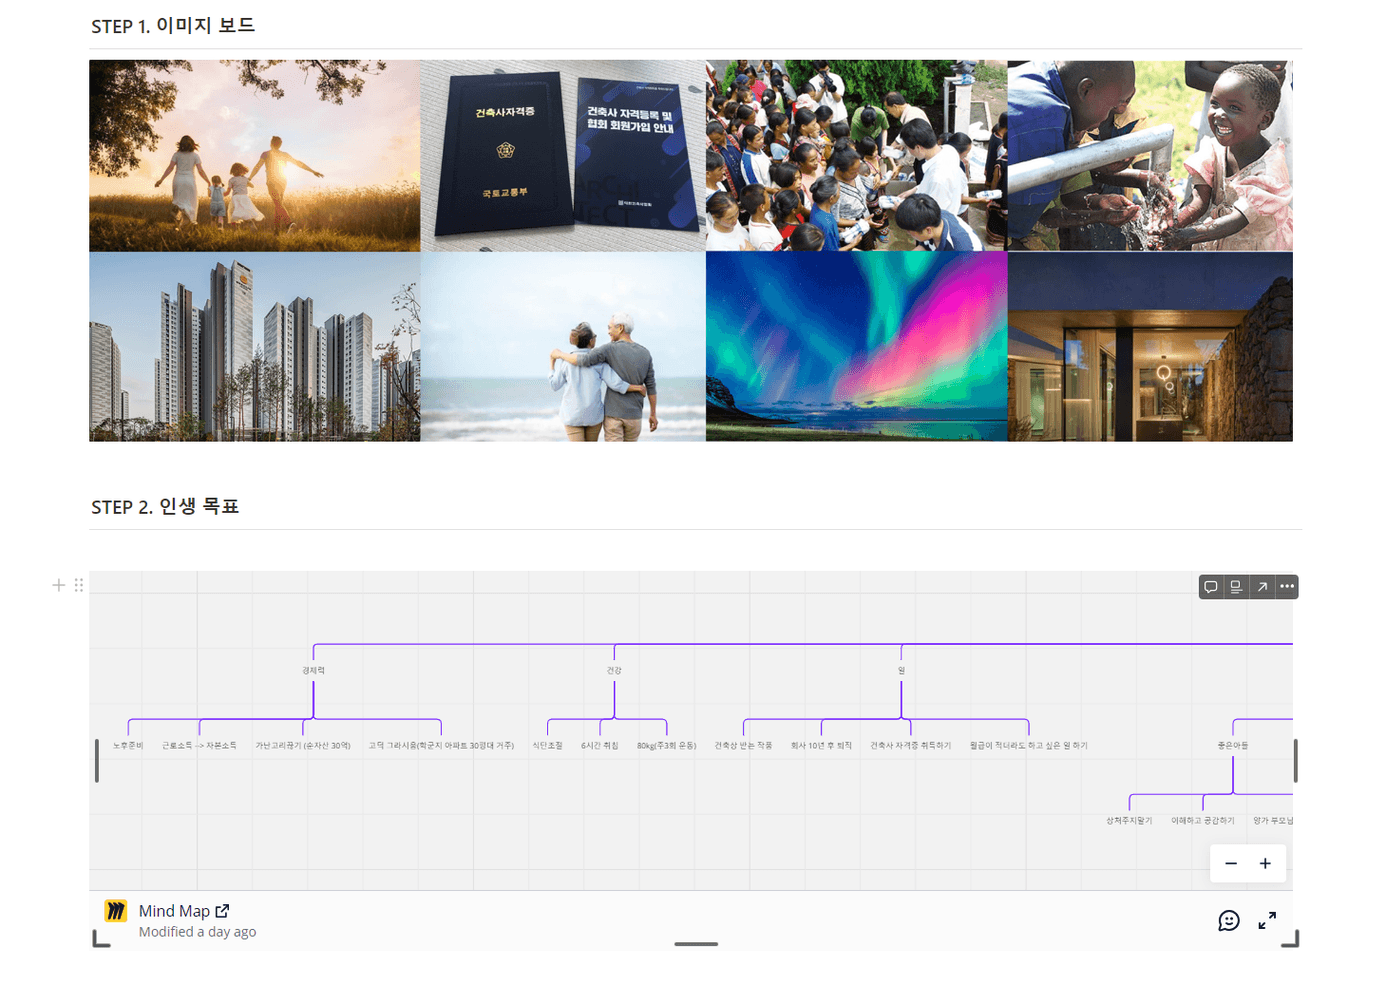Open the child washing hands photo

coord(1150,156)
